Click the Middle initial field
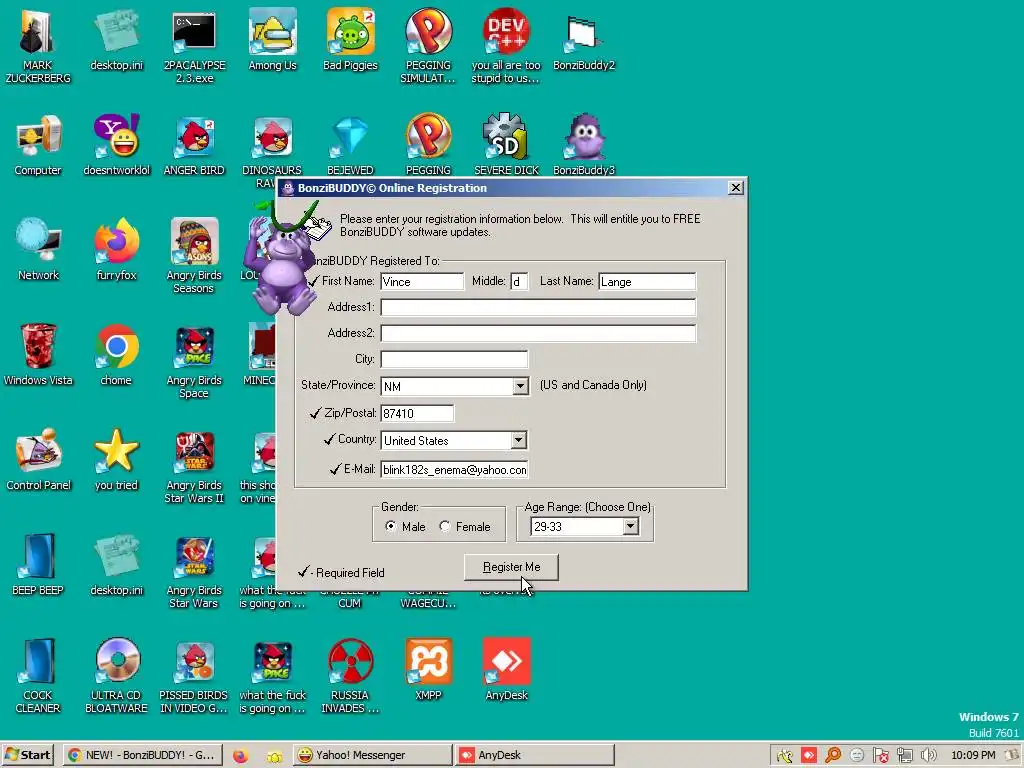1024x768 pixels. point(519,281)
